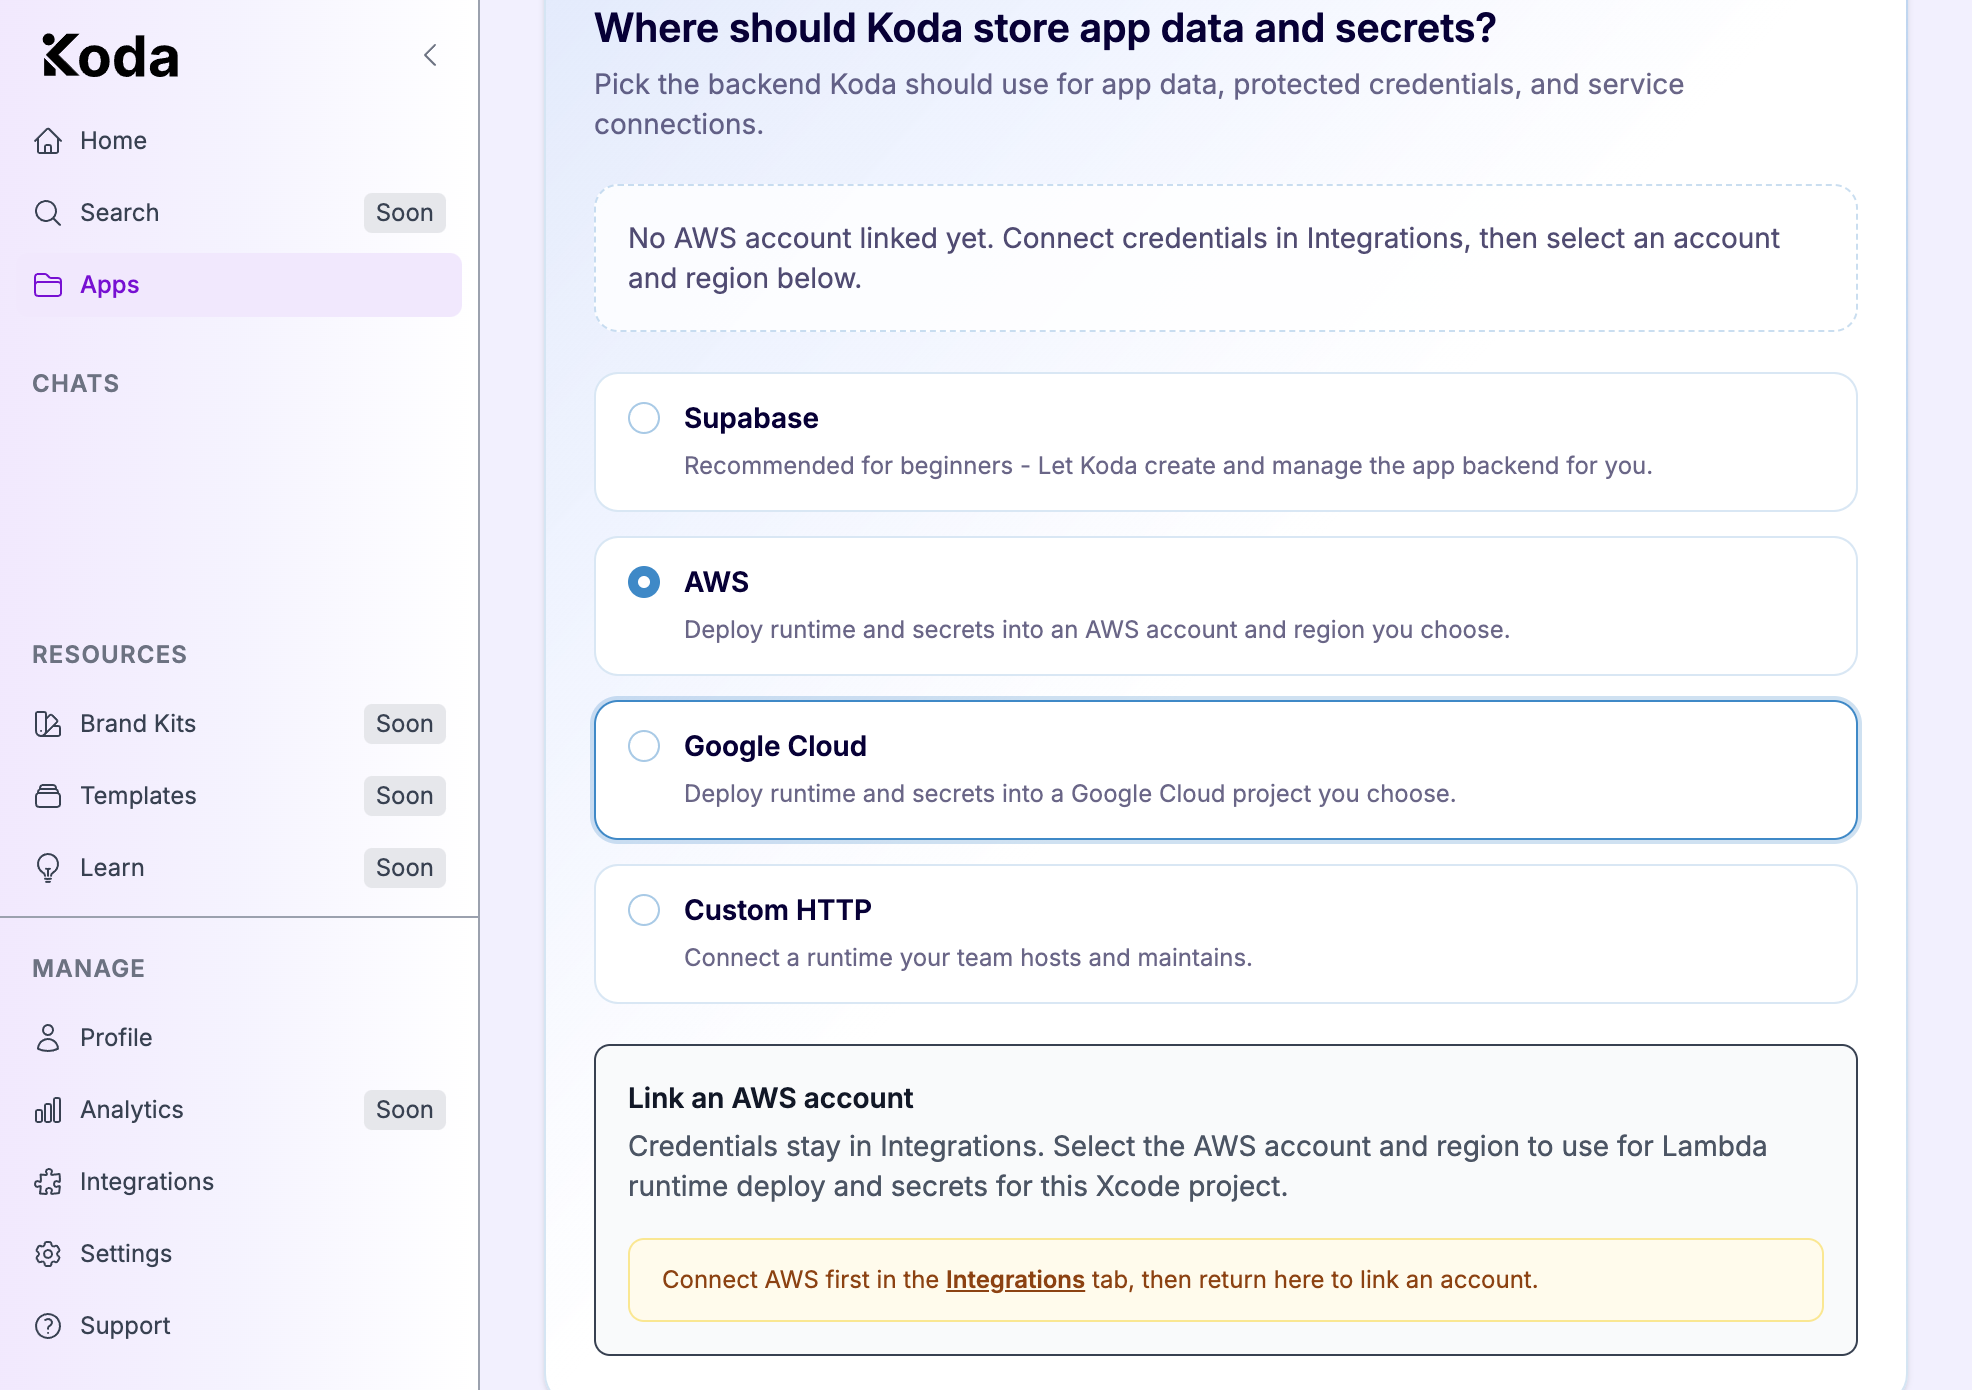Open the Profile page
Image resolution: width=1972 pixels, height=1390 pixels.
pos(239,1038)
